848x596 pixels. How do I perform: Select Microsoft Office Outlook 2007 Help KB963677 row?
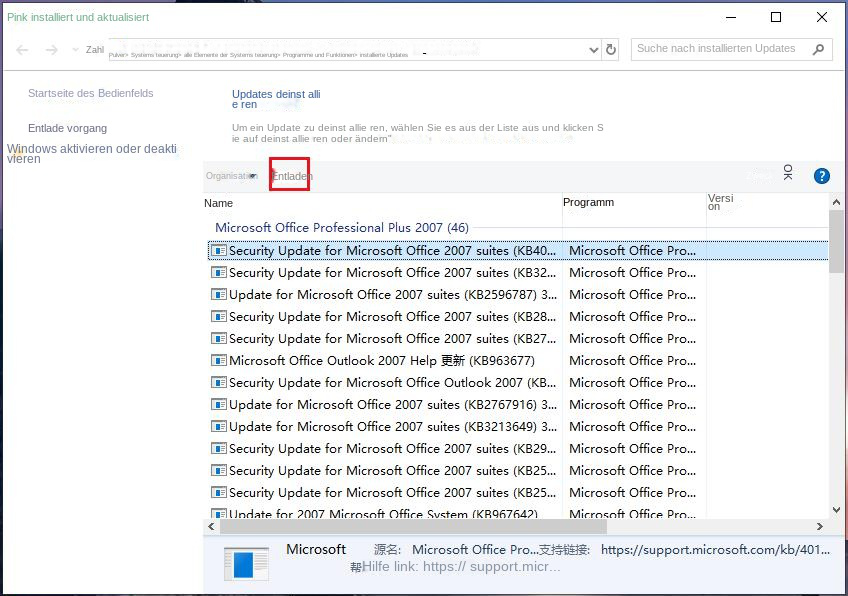518,361
